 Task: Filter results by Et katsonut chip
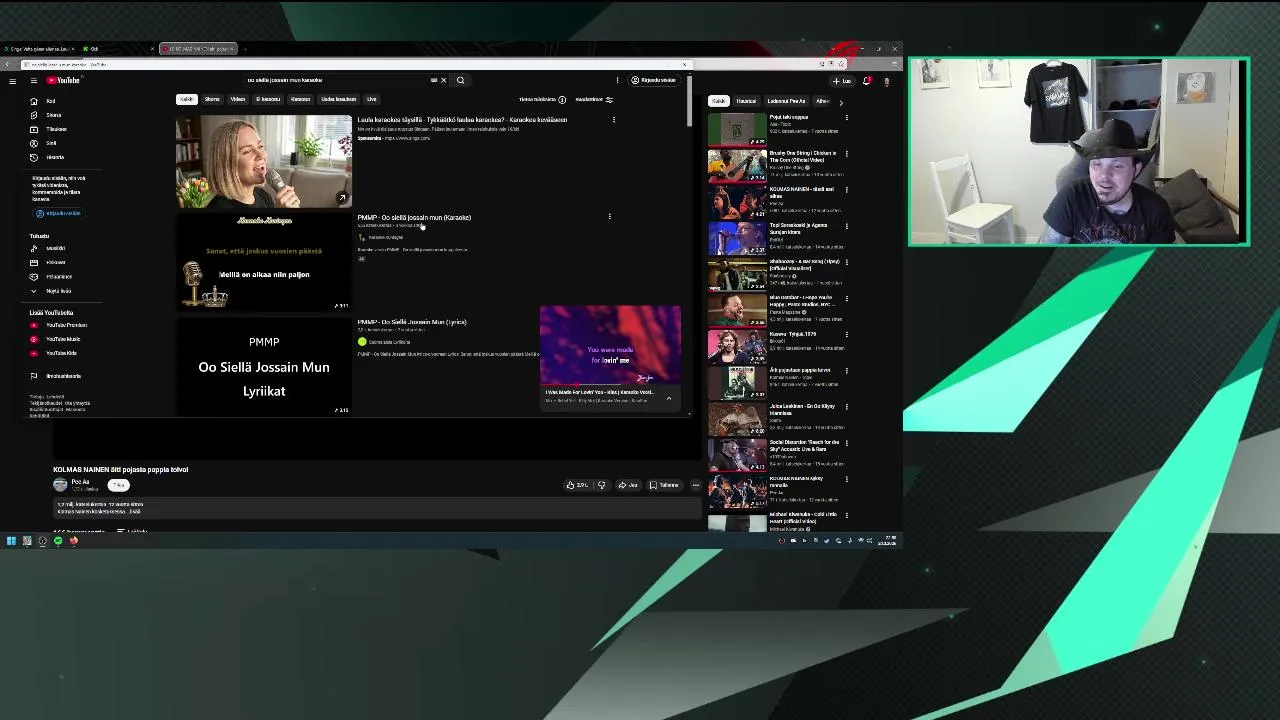tap(268, 99)
